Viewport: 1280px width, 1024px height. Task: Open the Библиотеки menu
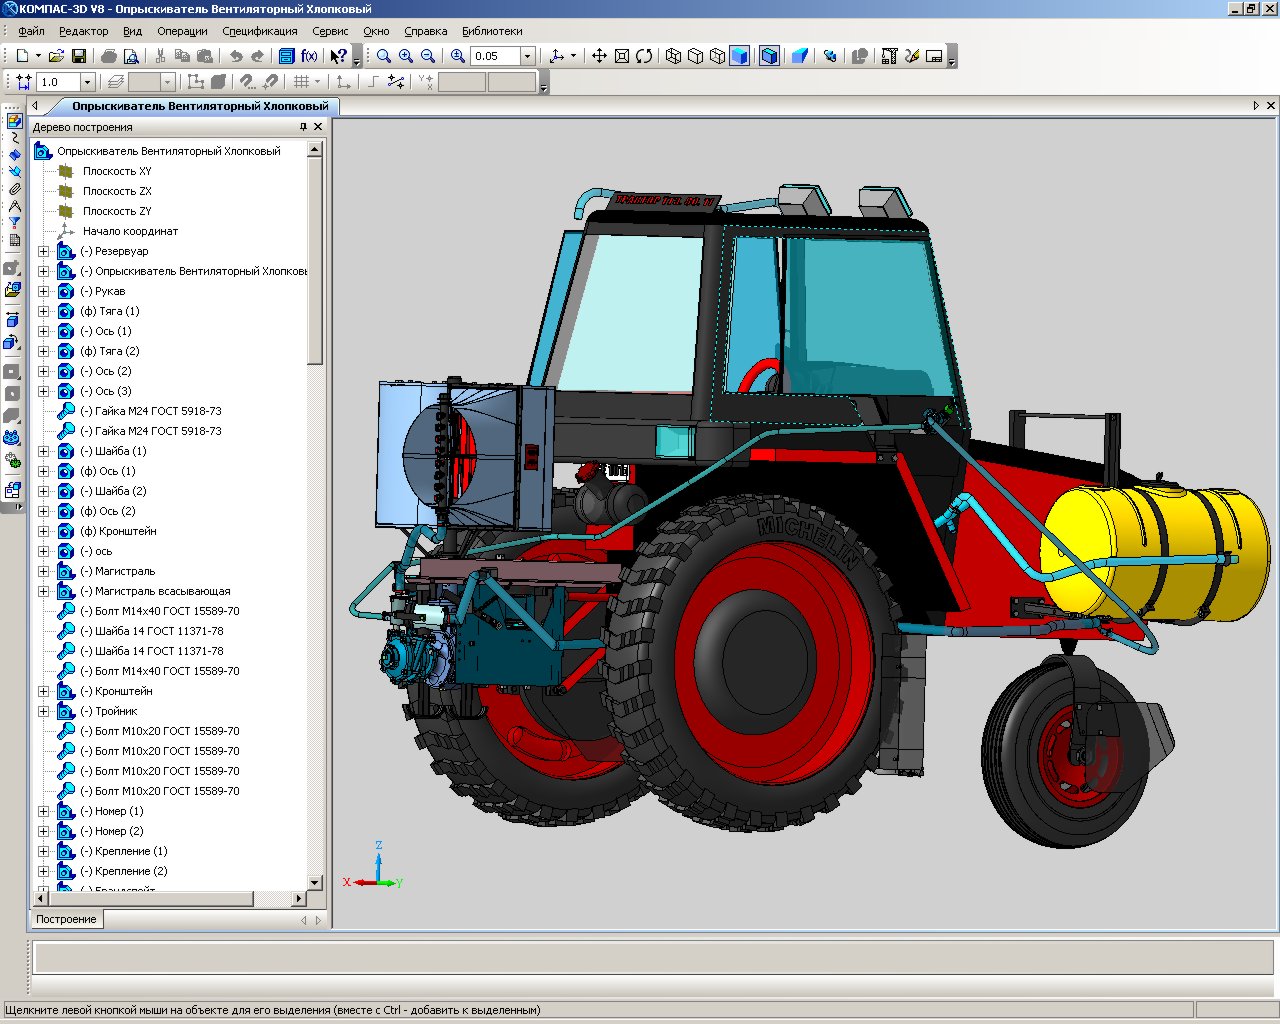492,31
